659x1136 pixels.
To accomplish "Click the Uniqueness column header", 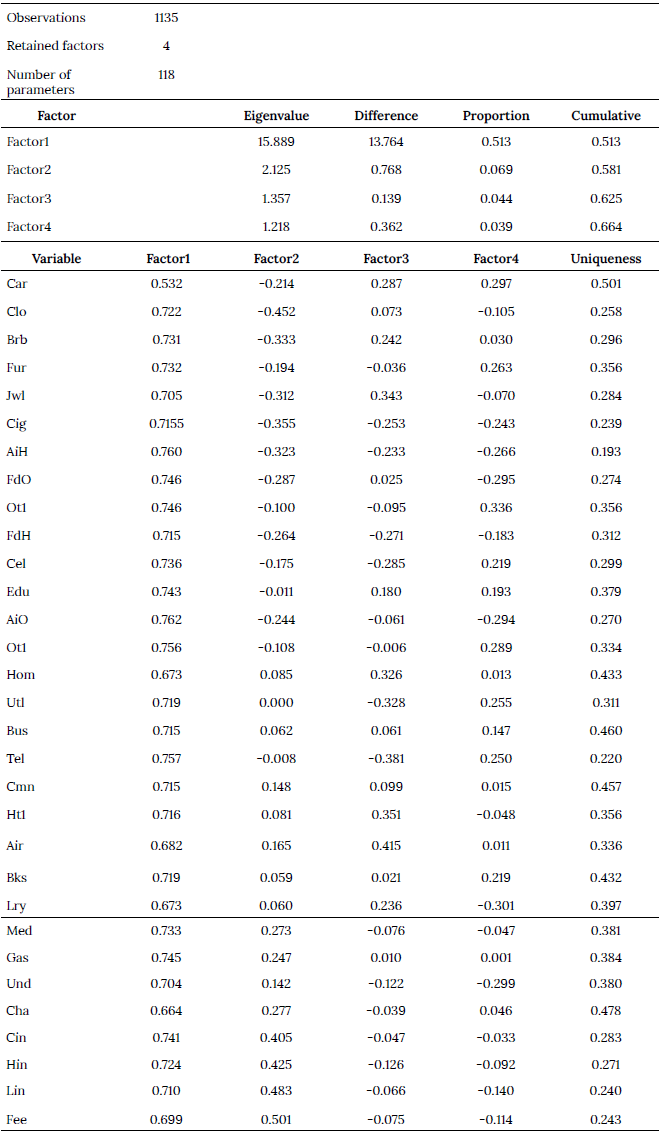I will click(606, 259).
